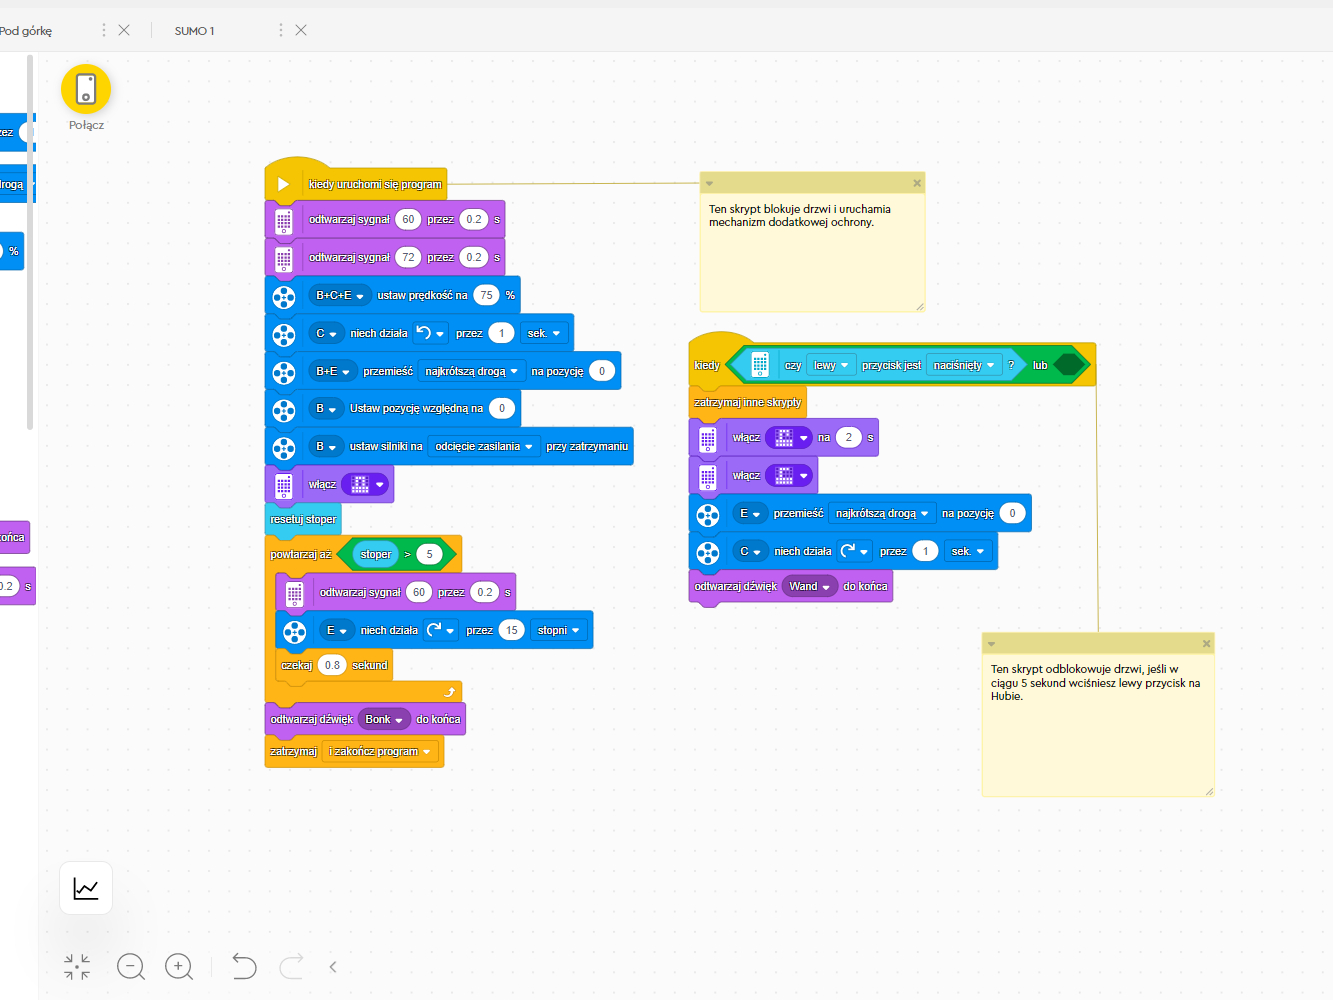Screen dimensions: 1333x1000
Task: Open Pod górkę tab options menu
Action: (x=103, y=30)
